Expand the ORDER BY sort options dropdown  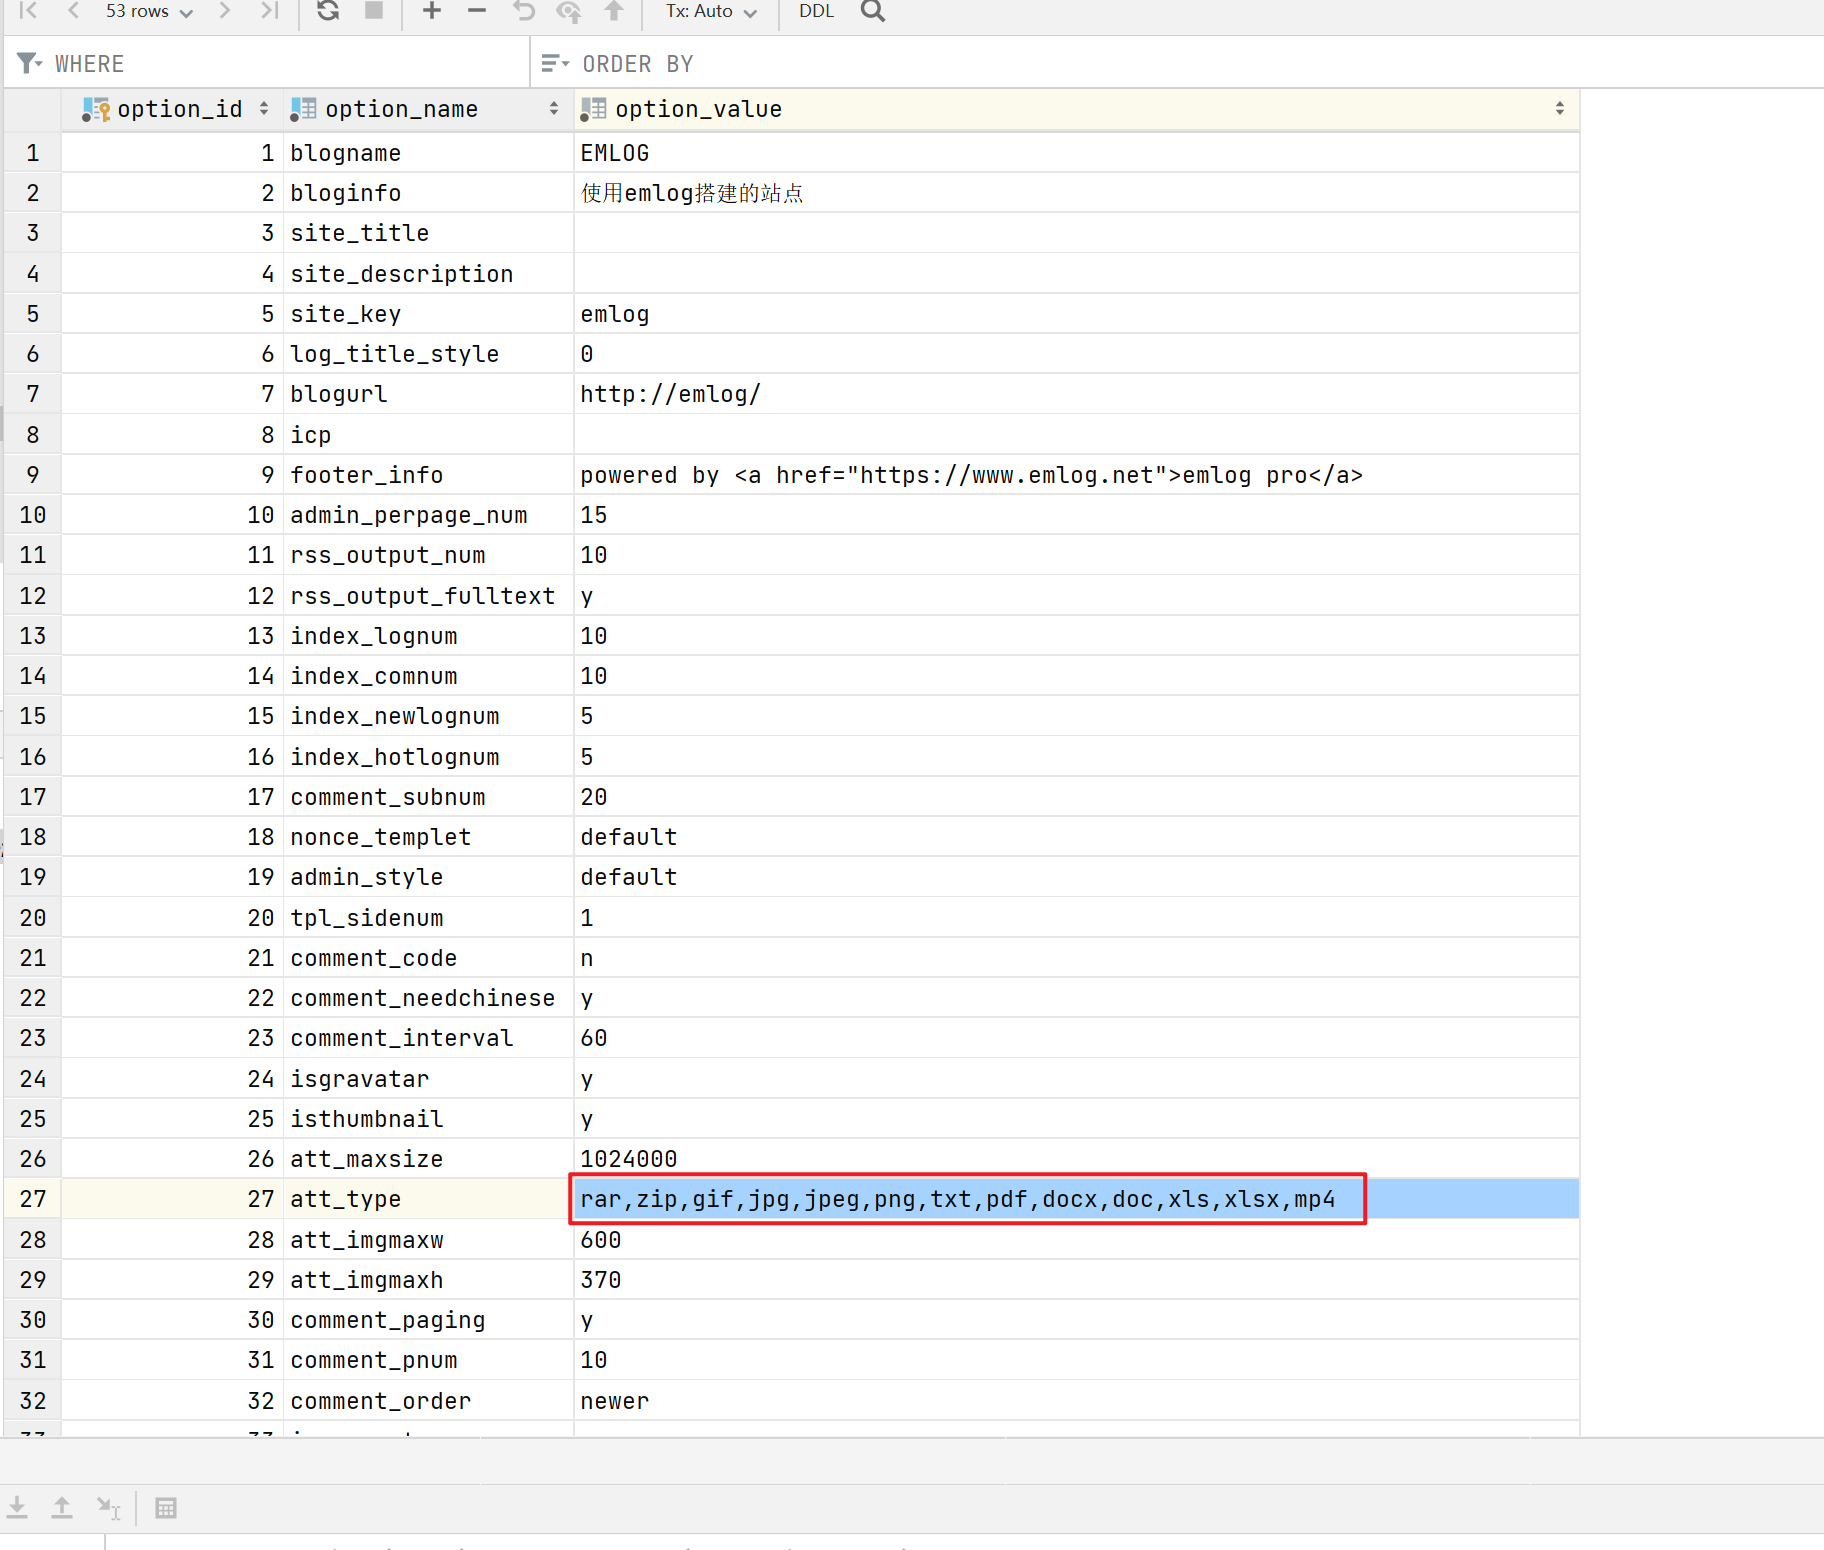point(554,64)
